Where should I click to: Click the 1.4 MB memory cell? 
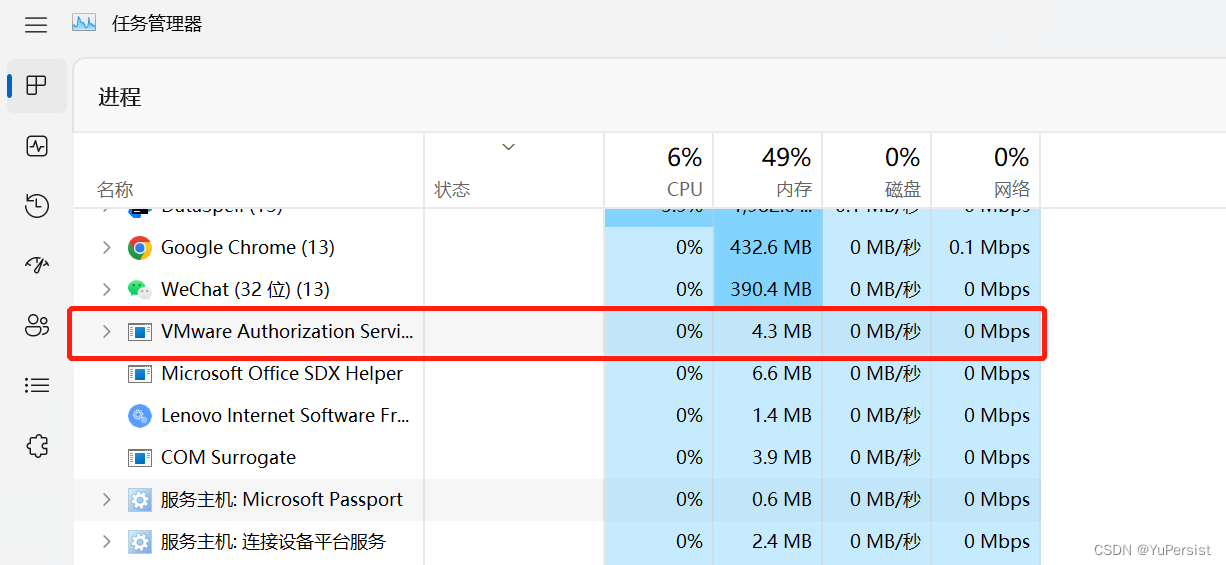coord(782,416)
